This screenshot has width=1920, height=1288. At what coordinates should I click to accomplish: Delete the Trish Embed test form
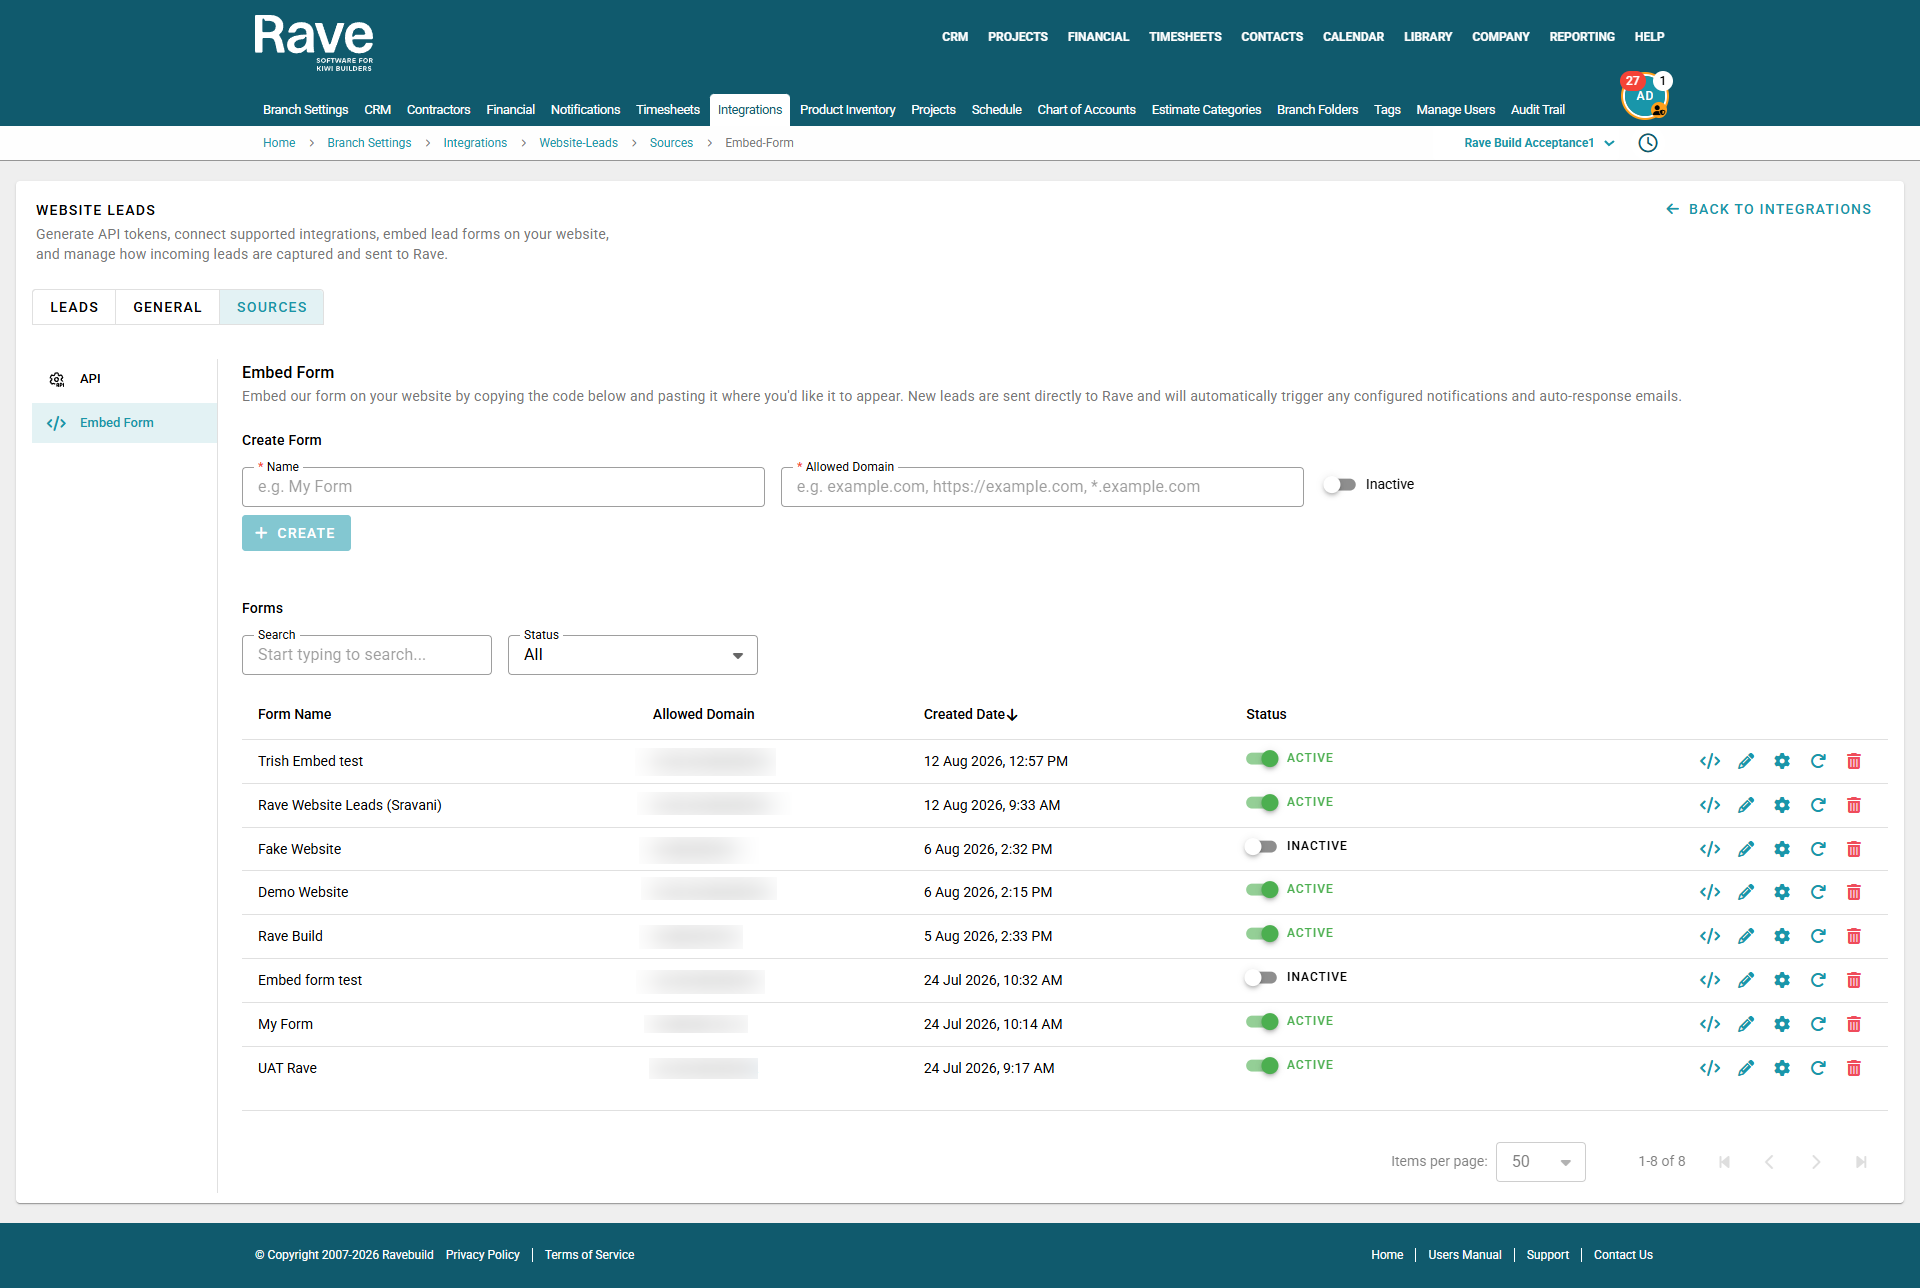pos(1854,761)
